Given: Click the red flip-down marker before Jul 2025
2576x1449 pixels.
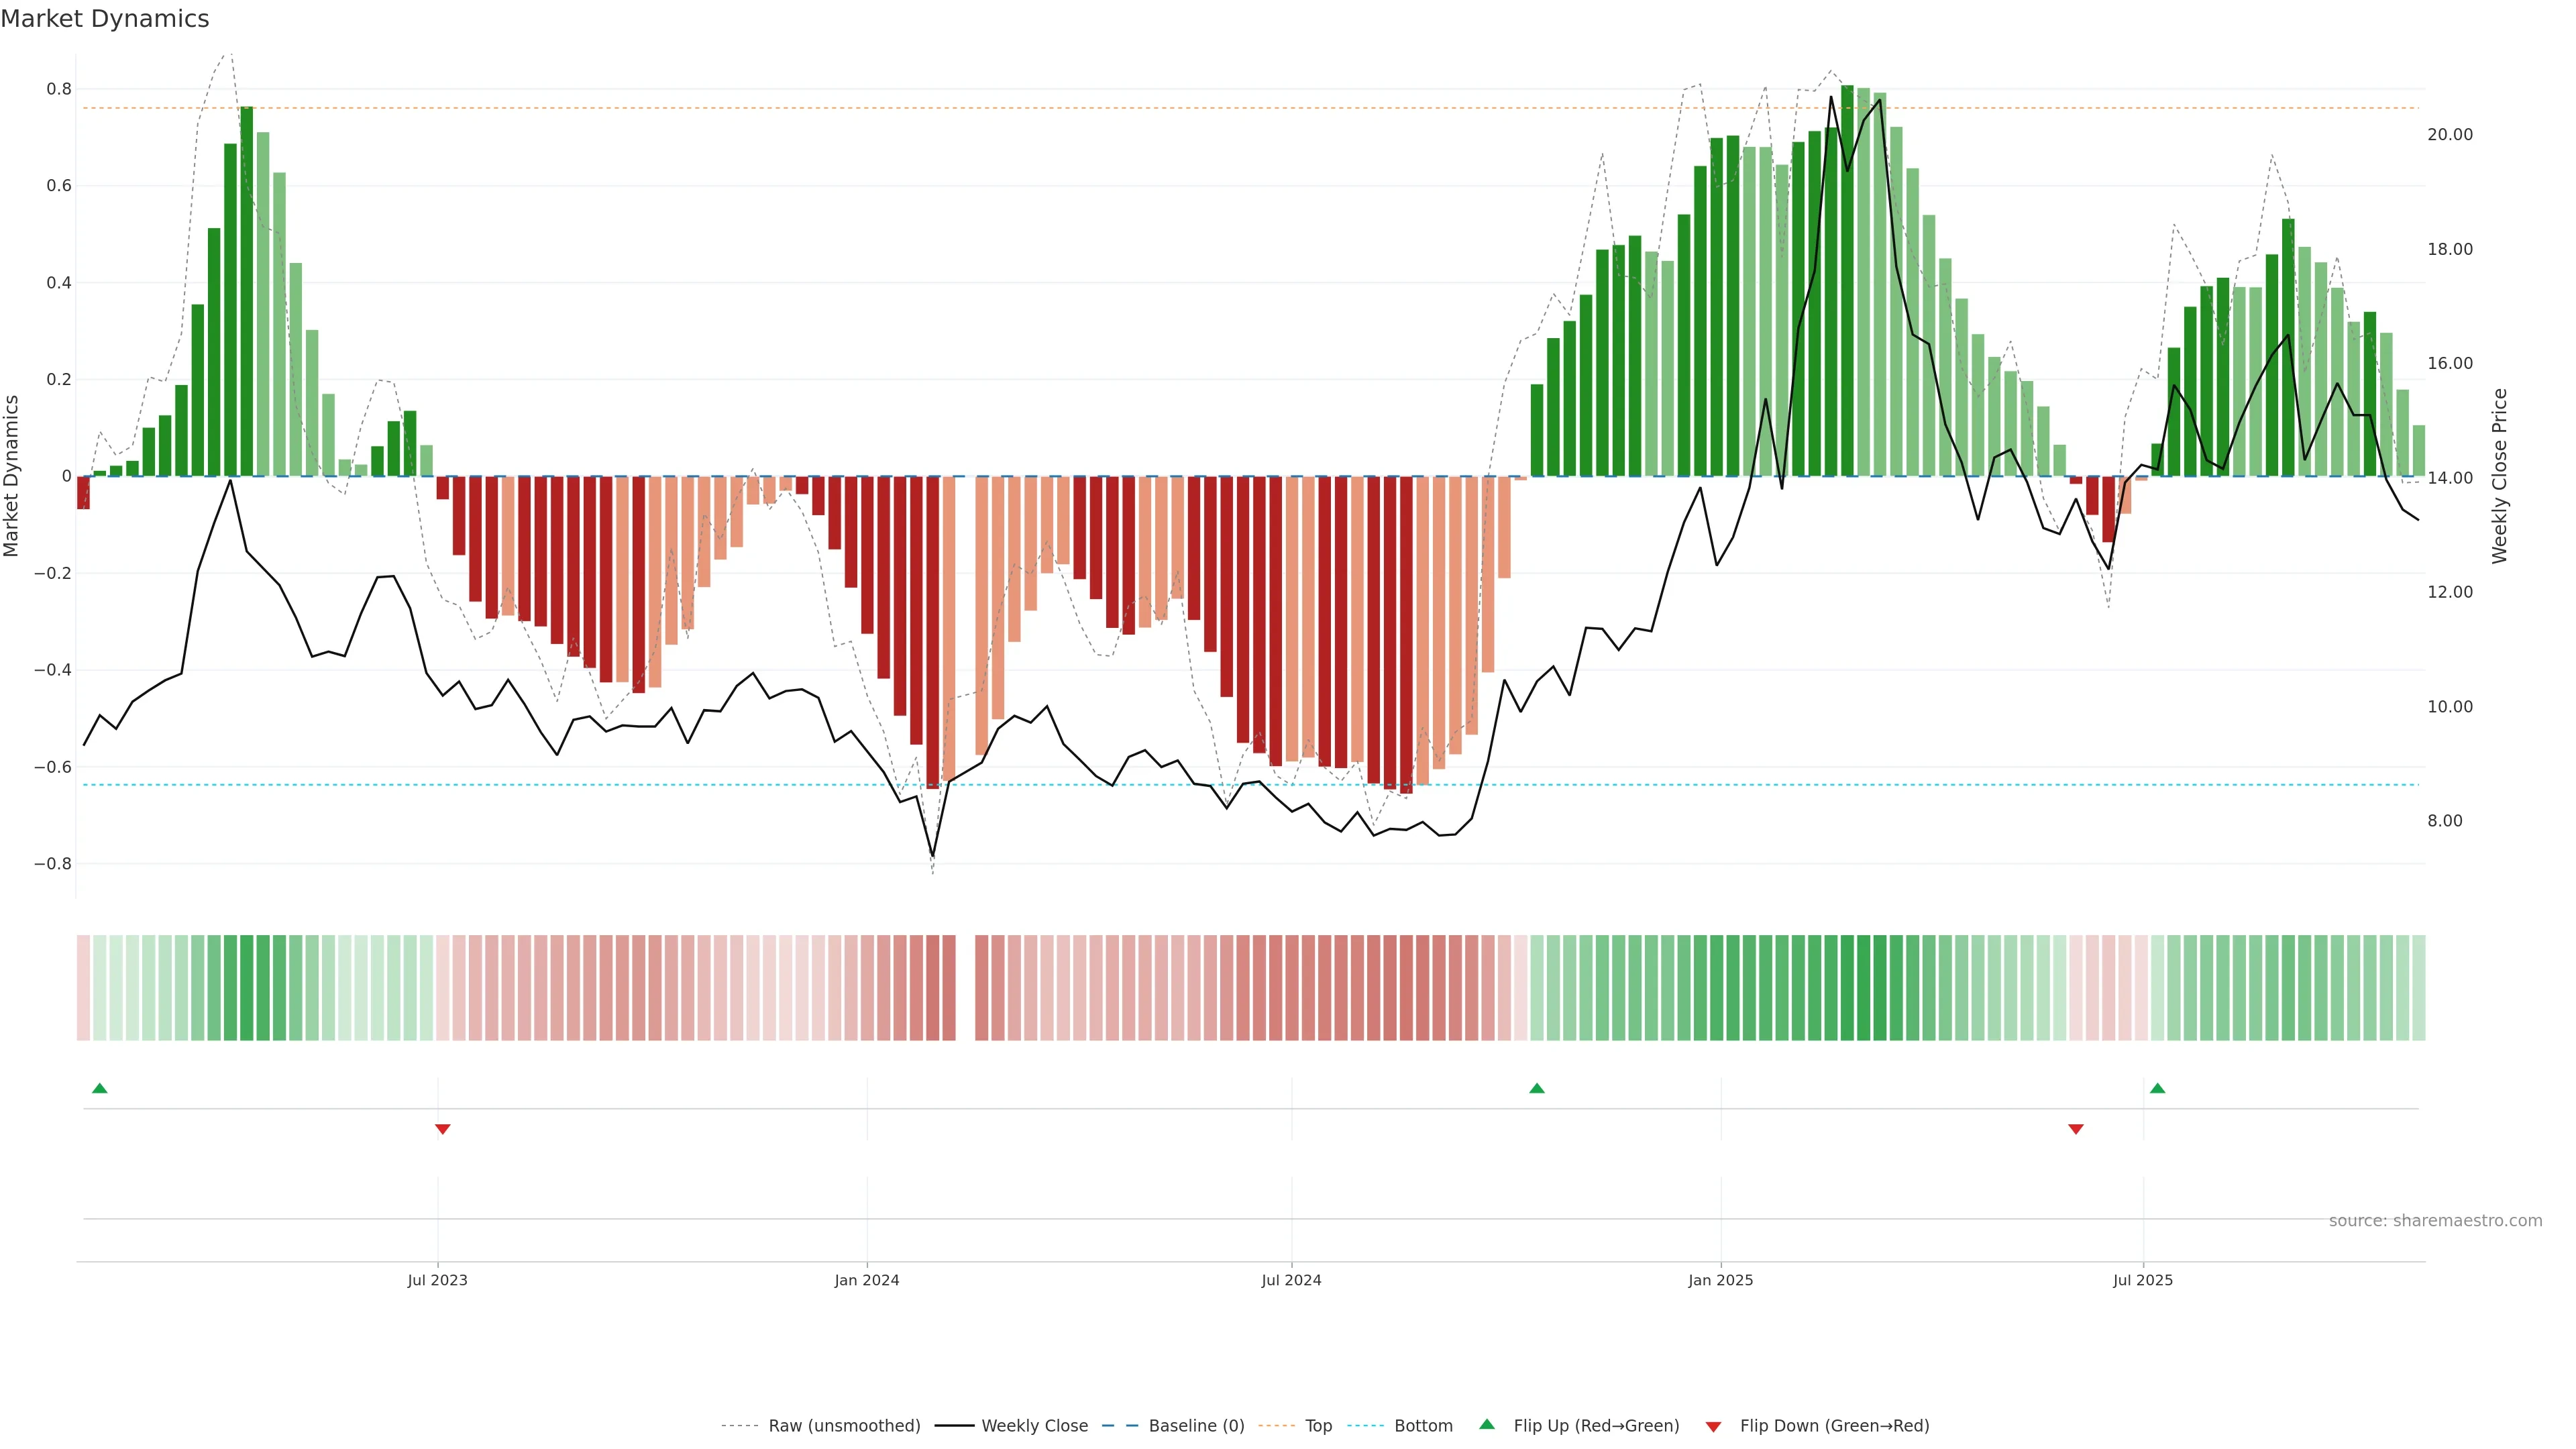Looking at the screenshot, I should [2075, 1129].
